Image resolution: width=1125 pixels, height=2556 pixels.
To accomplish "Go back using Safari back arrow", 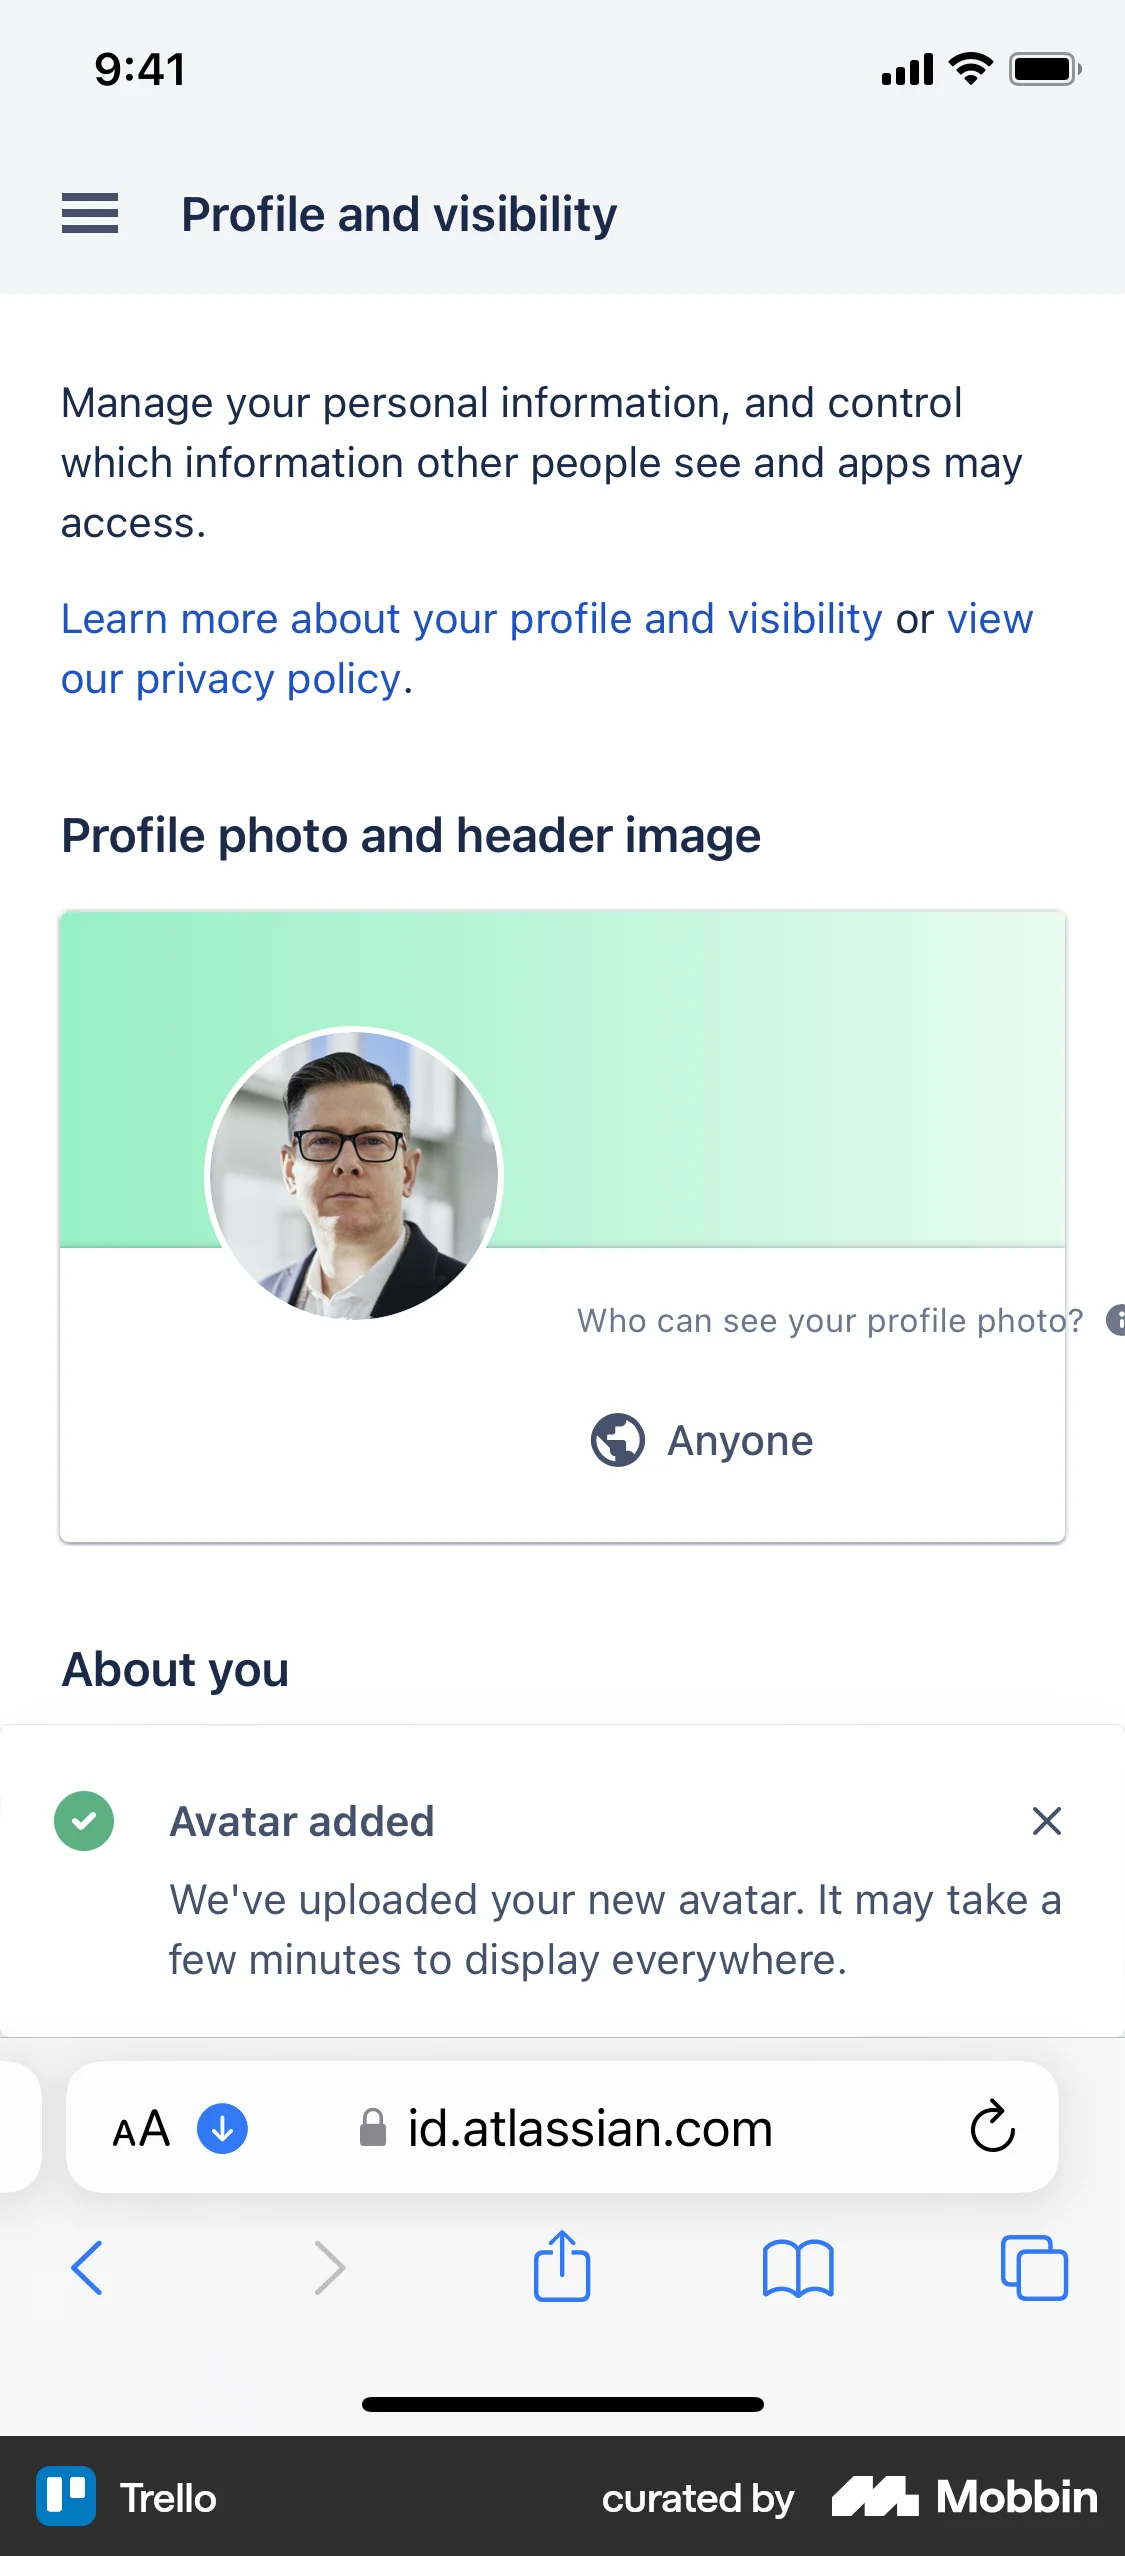I will [88, 2267].
